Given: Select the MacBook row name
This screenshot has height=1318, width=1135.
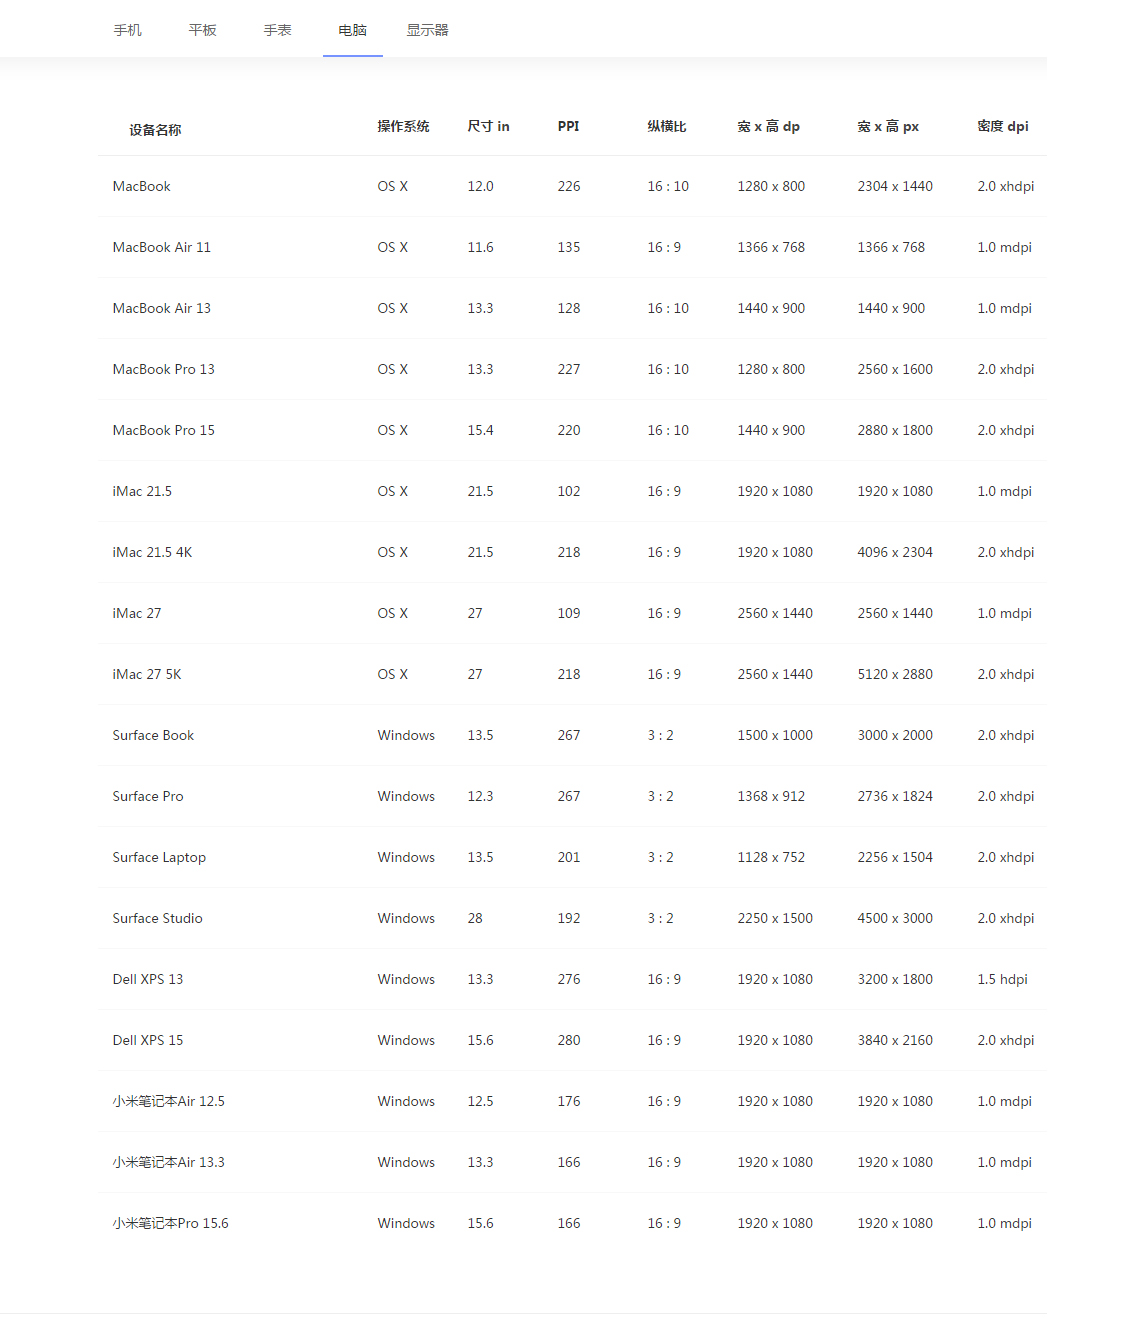Looking at the screenshot, I should click(x=142, y=186).
